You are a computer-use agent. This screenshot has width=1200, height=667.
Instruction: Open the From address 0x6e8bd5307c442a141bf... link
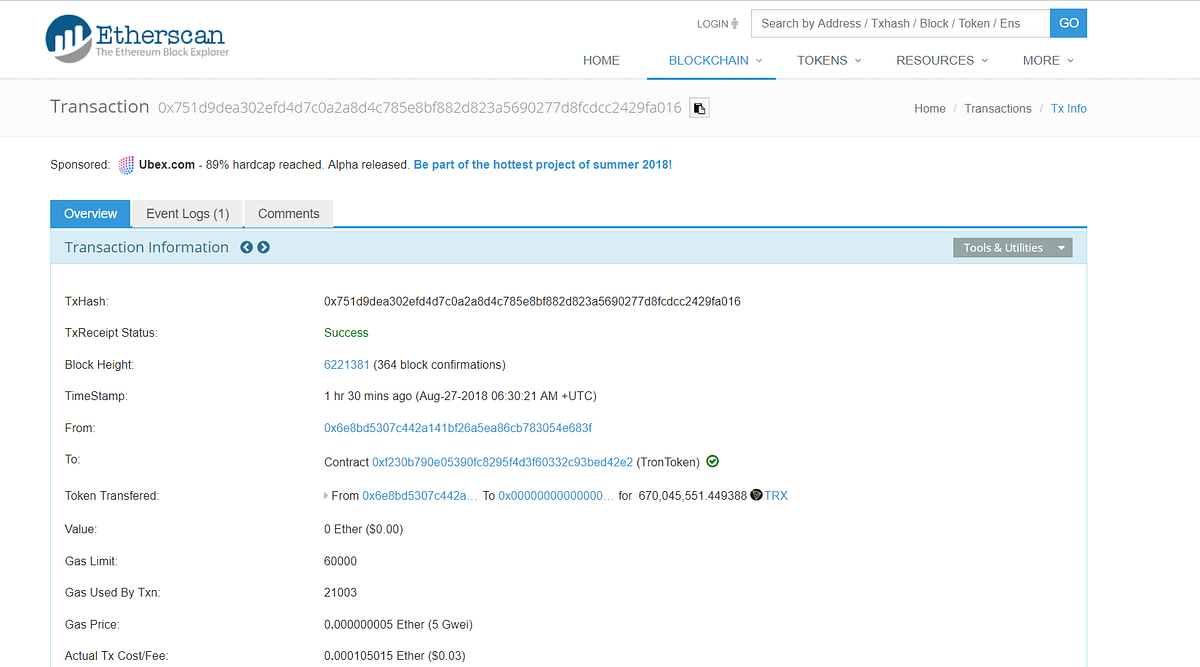coord(458,428)
